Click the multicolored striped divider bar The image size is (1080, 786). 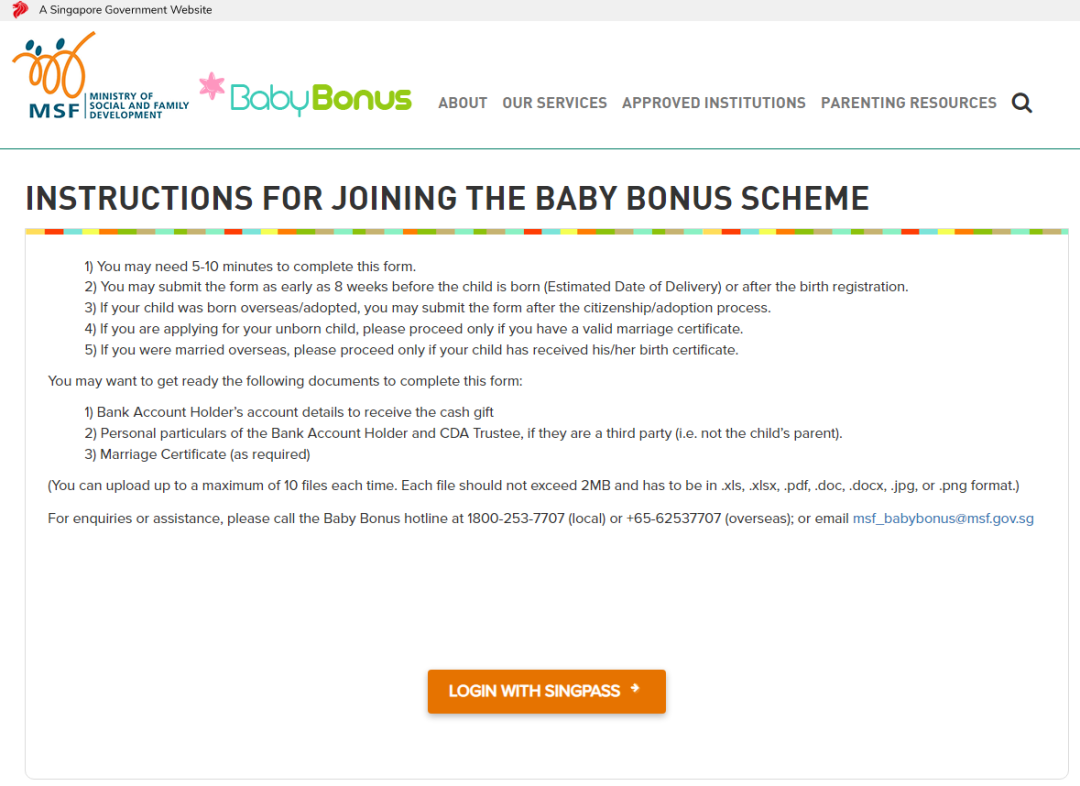[546, 232]
